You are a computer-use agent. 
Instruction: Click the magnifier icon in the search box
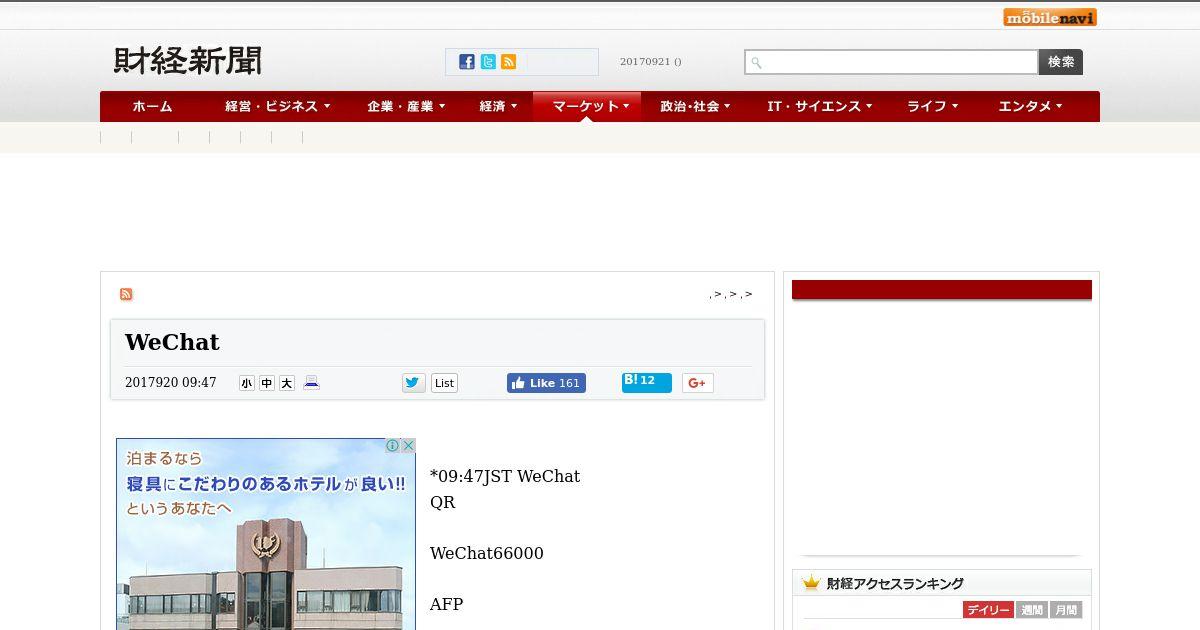(x=757, y=63)
